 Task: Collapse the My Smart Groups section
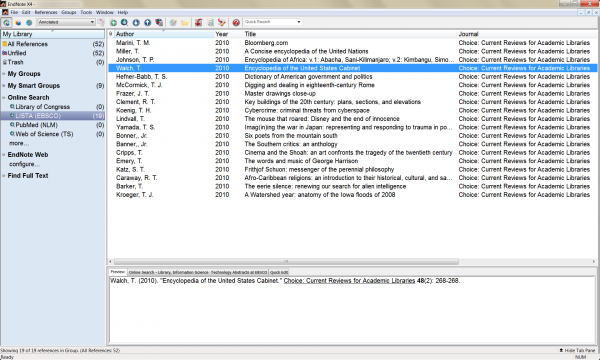point(3,86)
